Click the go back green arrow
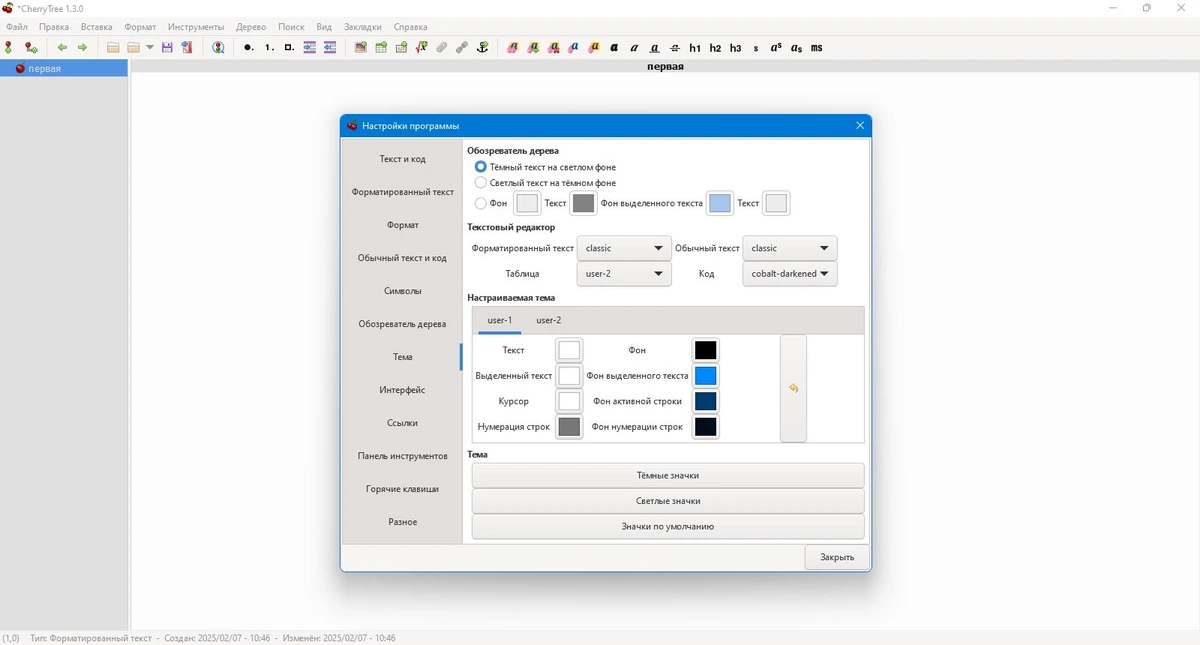 pos(62,47)
